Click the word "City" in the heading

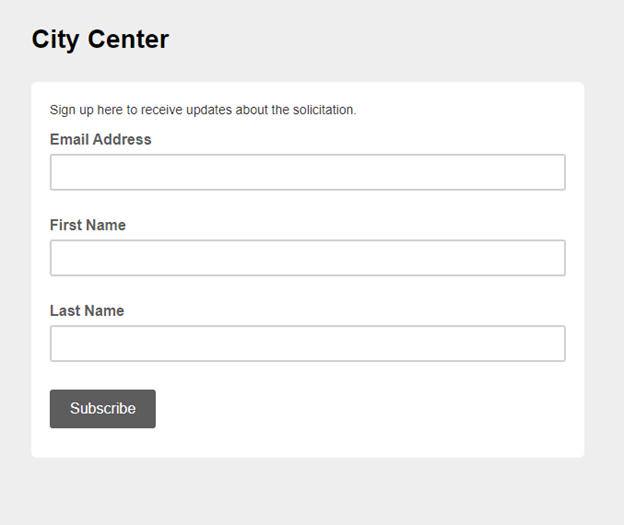pyautogui.click(x=55, y=39)
